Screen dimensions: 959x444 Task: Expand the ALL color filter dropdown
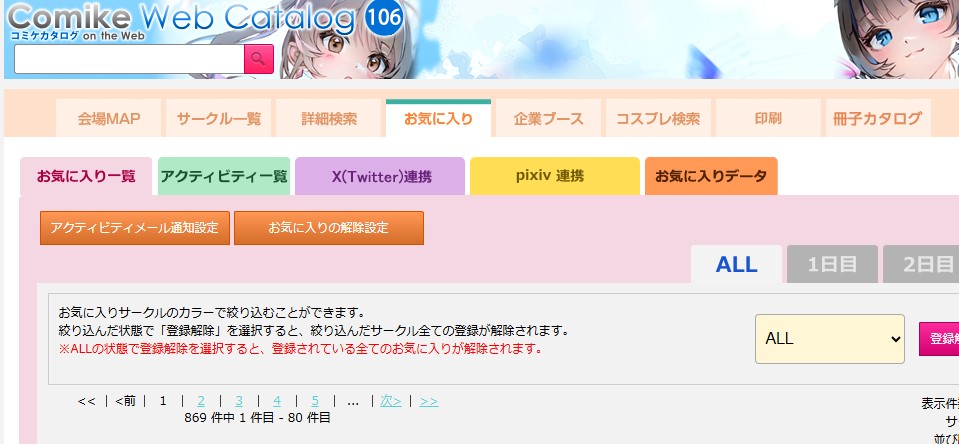830,339
